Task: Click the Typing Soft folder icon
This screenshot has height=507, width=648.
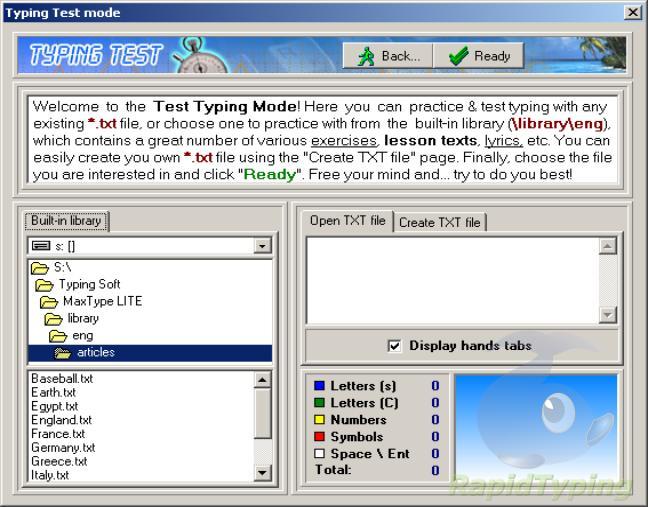Action: (x=44, y=285)
